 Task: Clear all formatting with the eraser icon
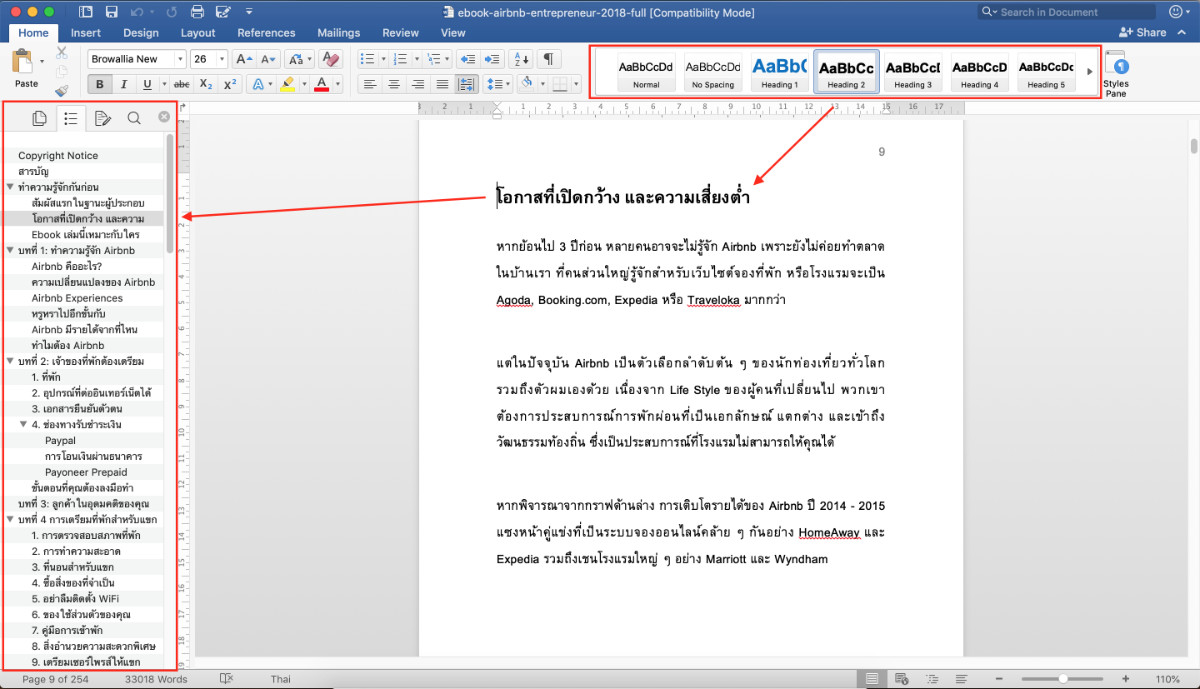[x=332, y=59]
